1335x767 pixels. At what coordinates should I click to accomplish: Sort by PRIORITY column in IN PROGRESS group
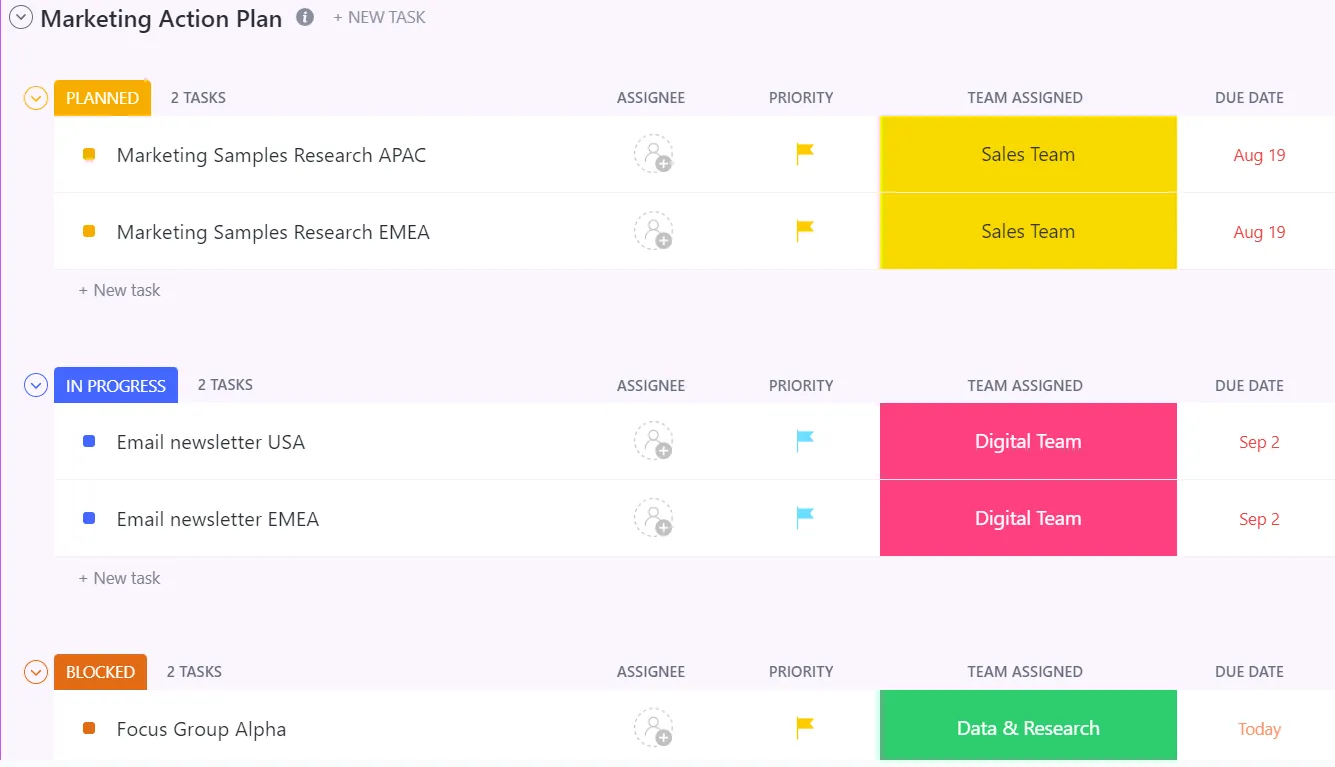click(x=801, y=386)
